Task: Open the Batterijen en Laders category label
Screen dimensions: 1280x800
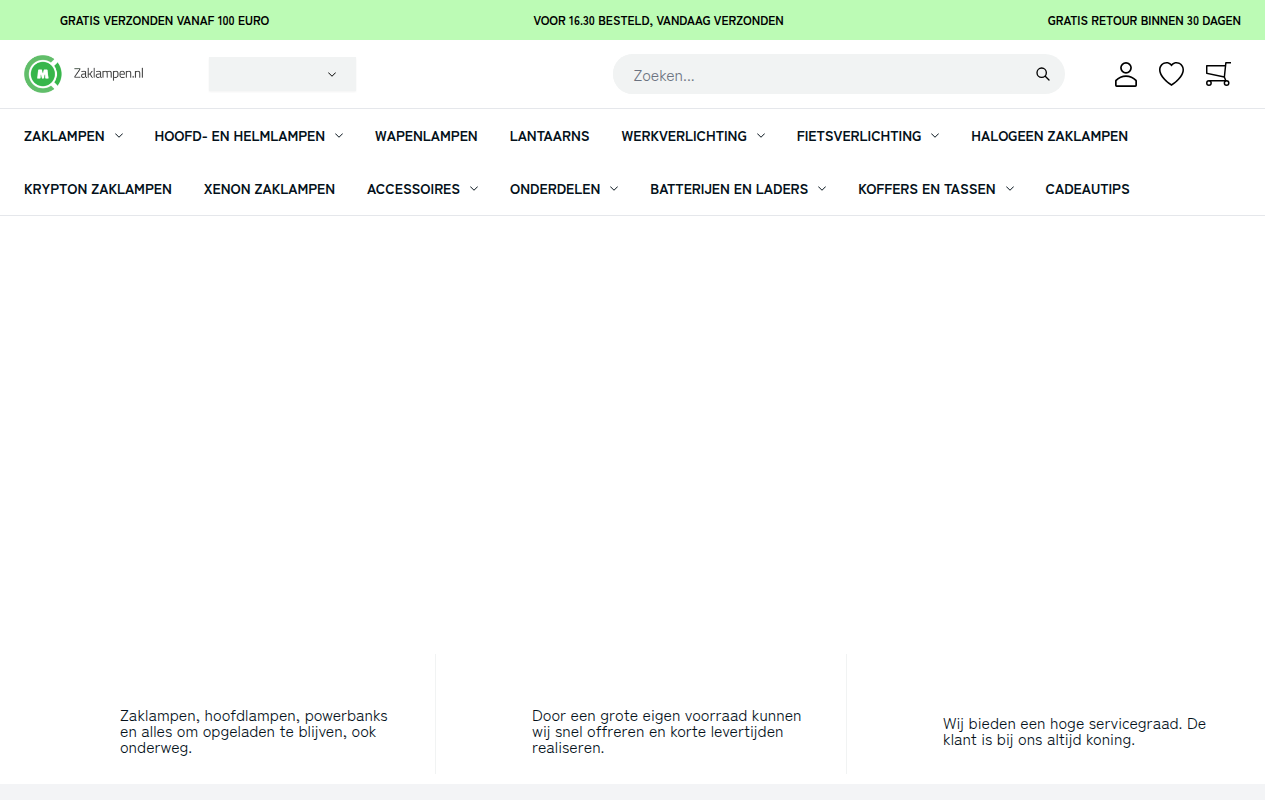Action: (x=729, y=189)
